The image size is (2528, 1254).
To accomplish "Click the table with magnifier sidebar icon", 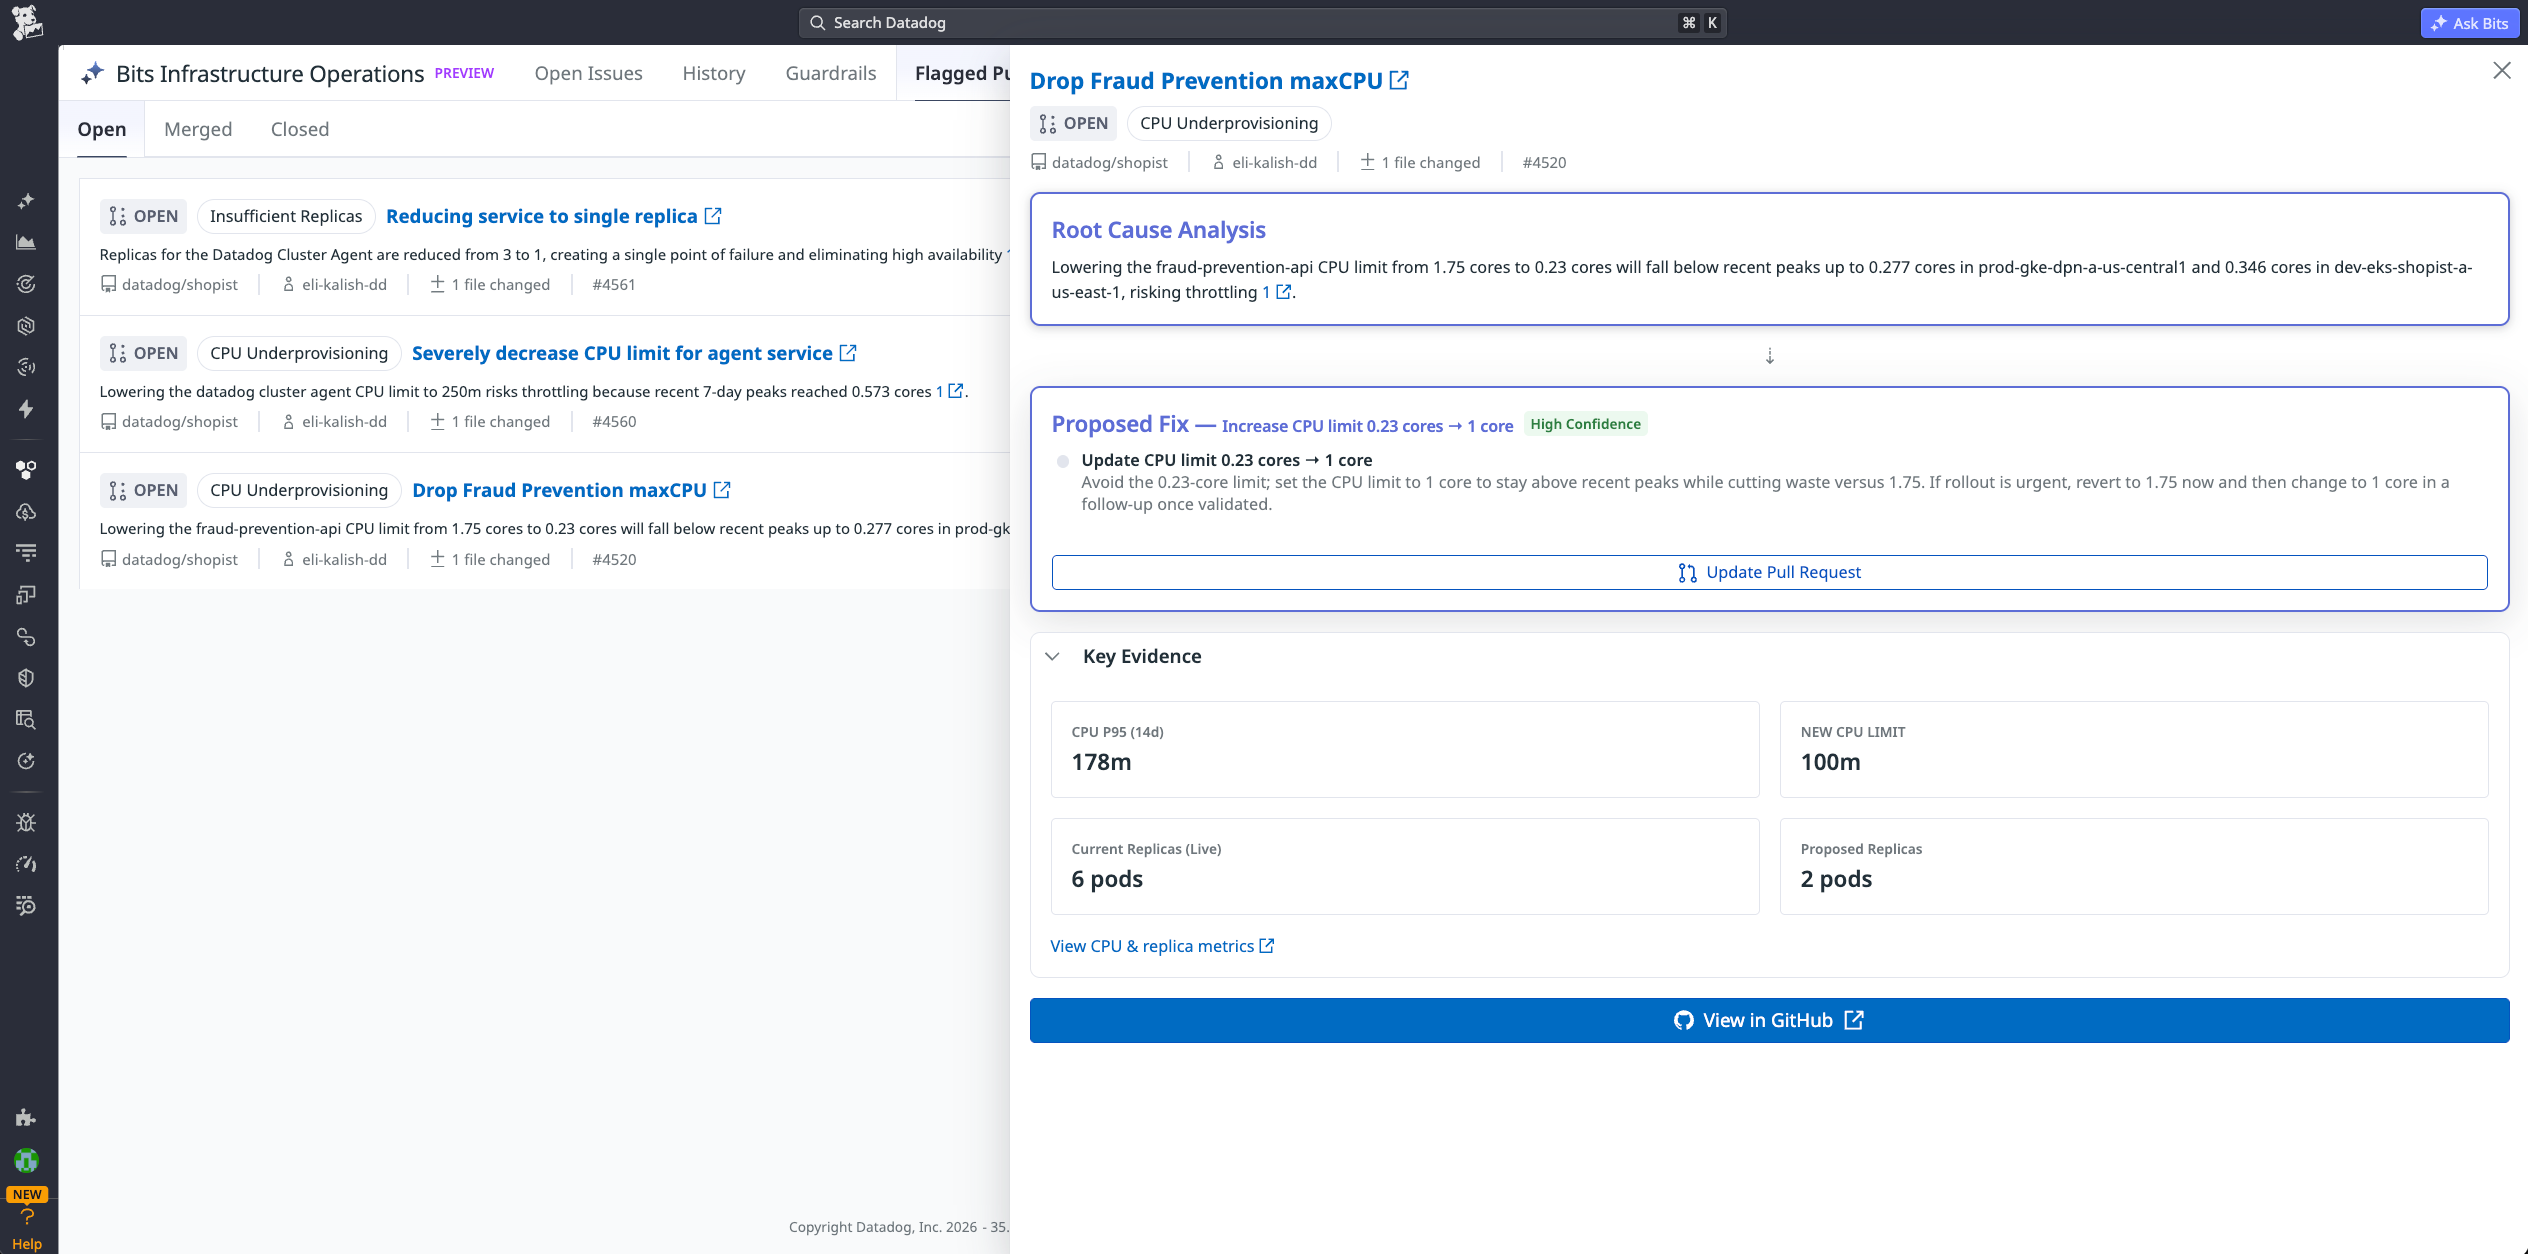I will [27, 720].
